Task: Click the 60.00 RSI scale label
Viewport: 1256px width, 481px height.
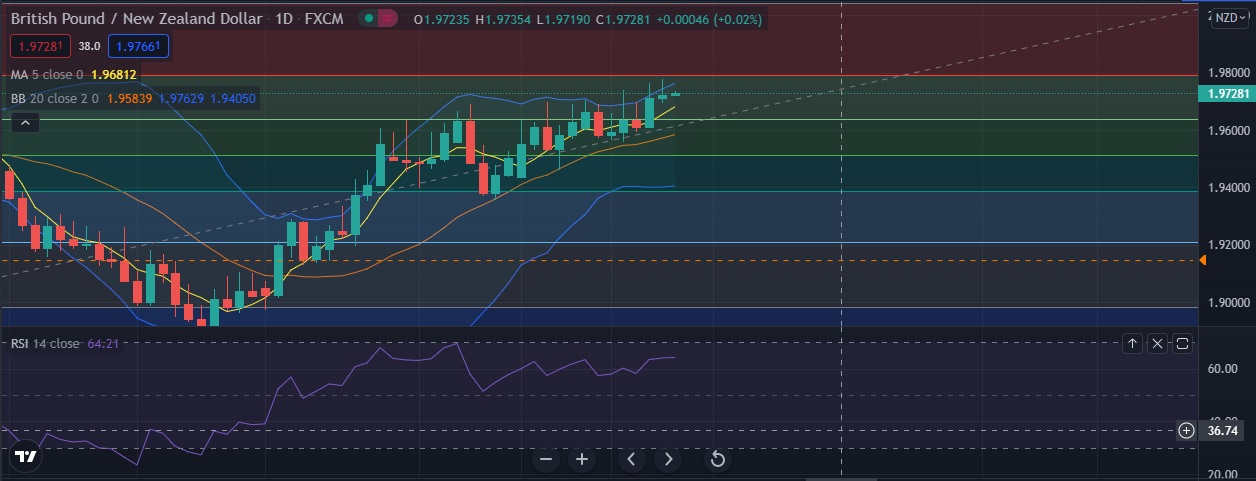Action: 1223,369
